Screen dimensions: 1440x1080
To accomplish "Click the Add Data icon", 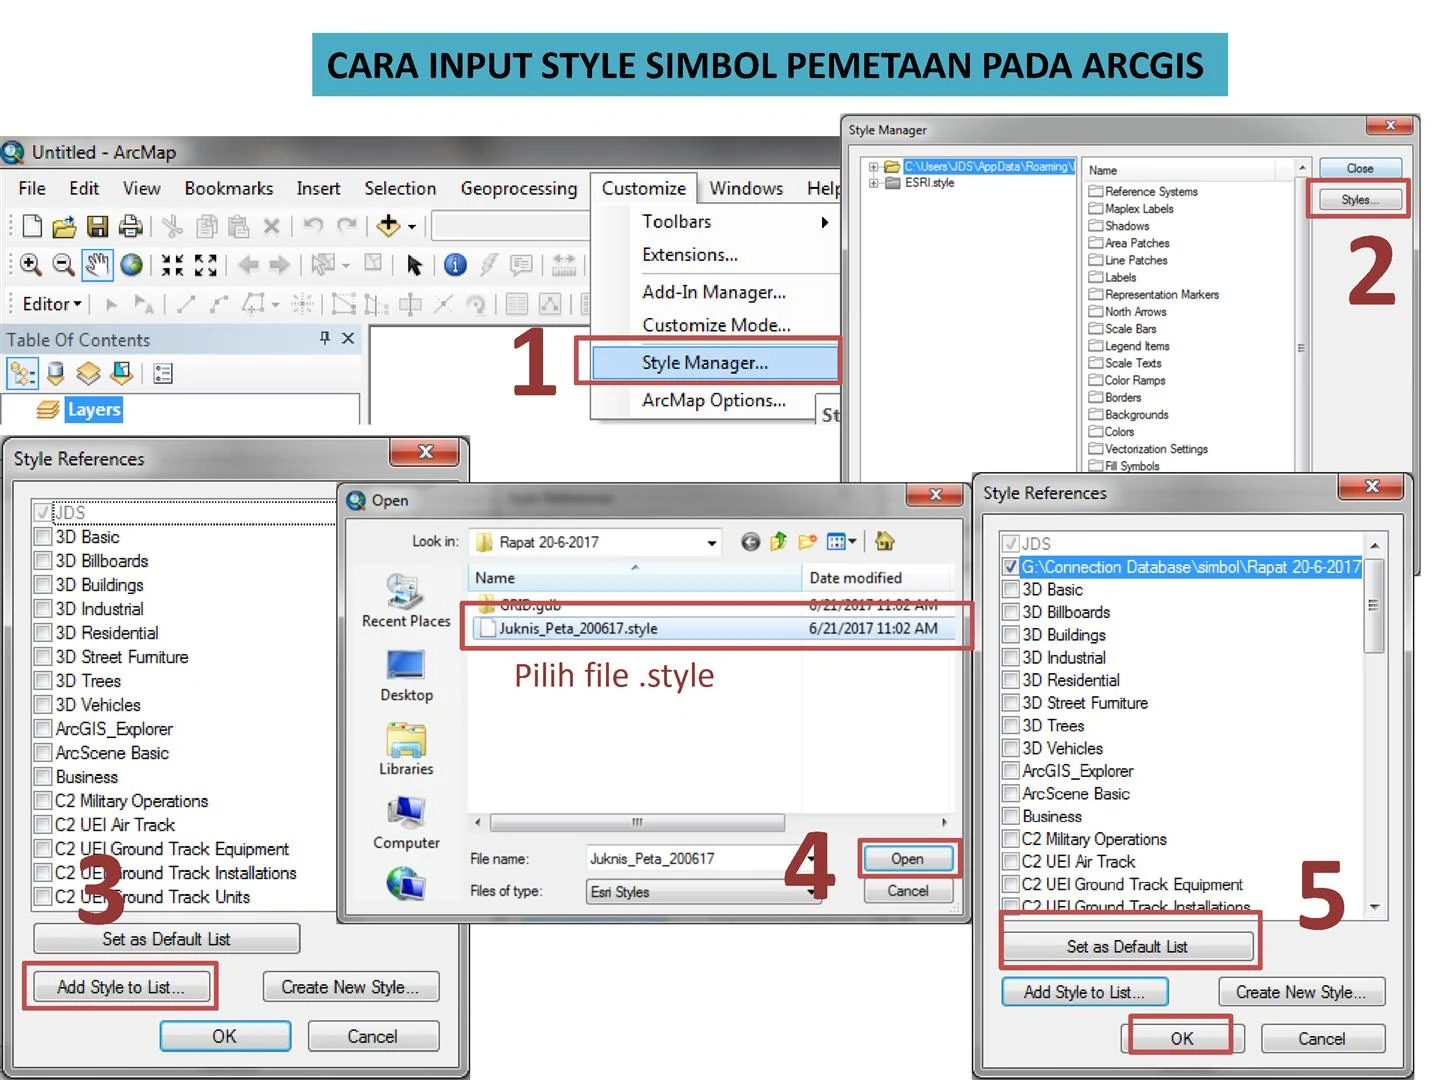I will pyautogui.click(x=388, y=227).
